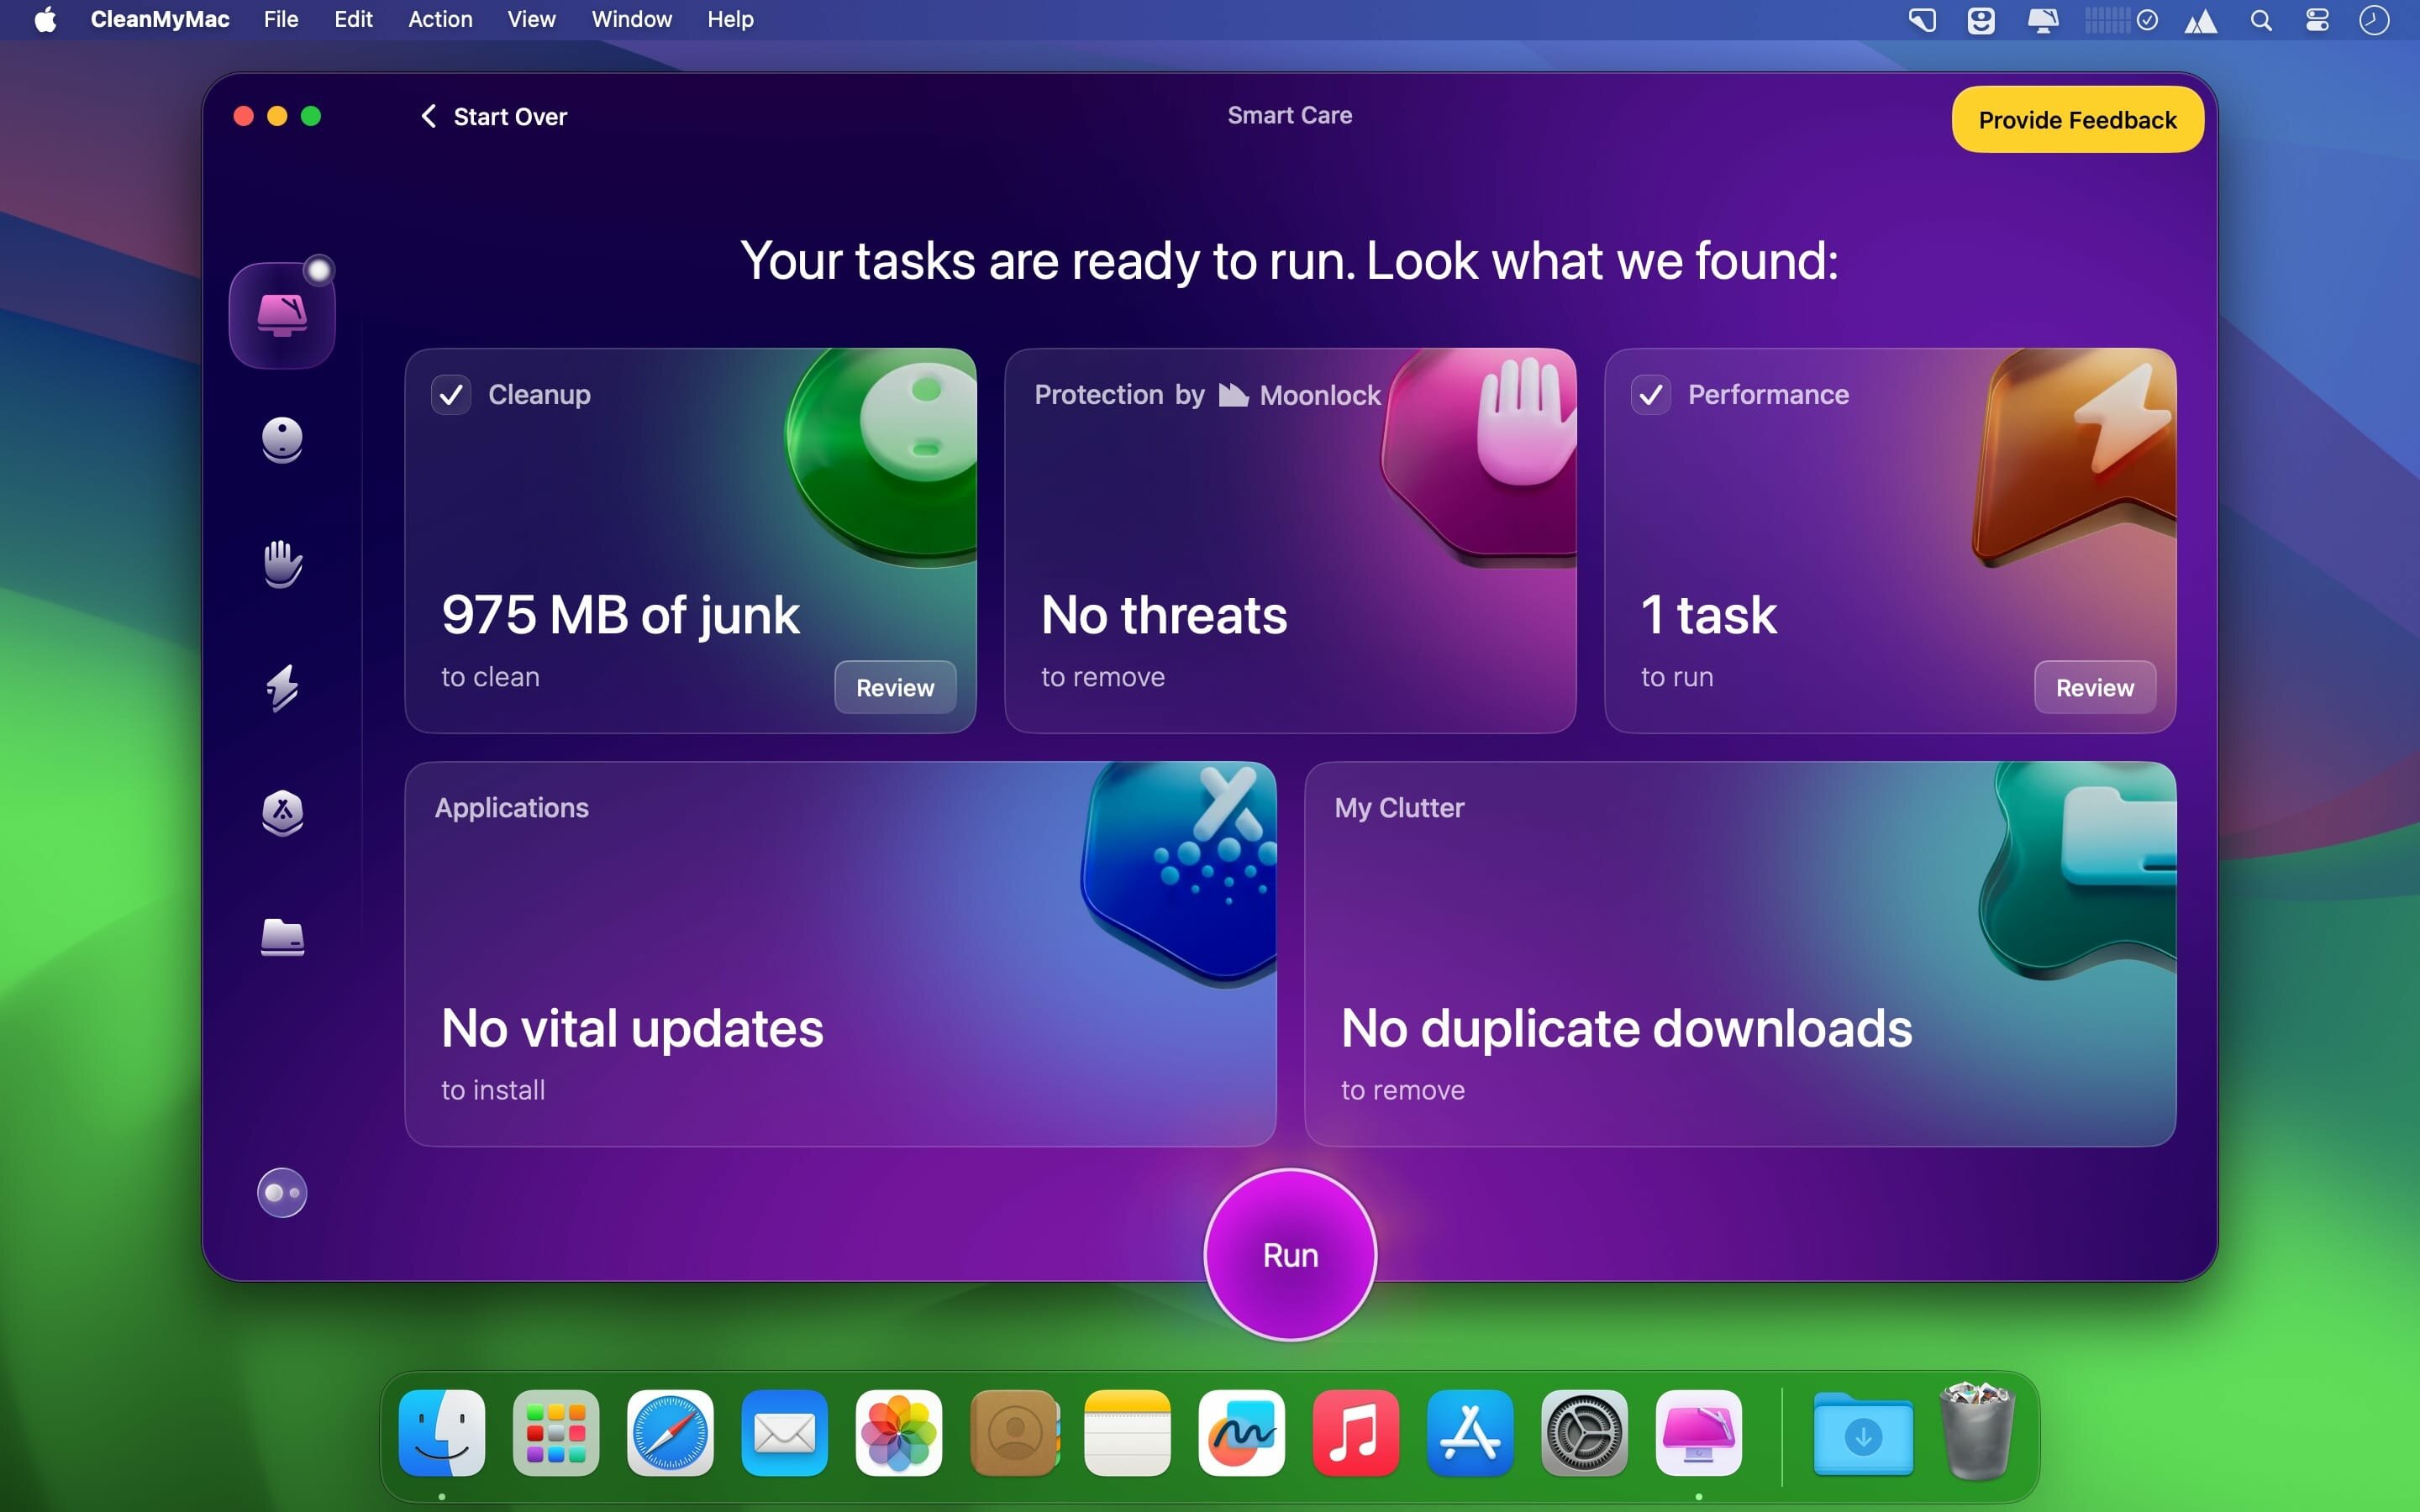Click CleanMyMac menu bar status icon
This screenshot has width=2420, height=1512.
(x=2042, y=20)
